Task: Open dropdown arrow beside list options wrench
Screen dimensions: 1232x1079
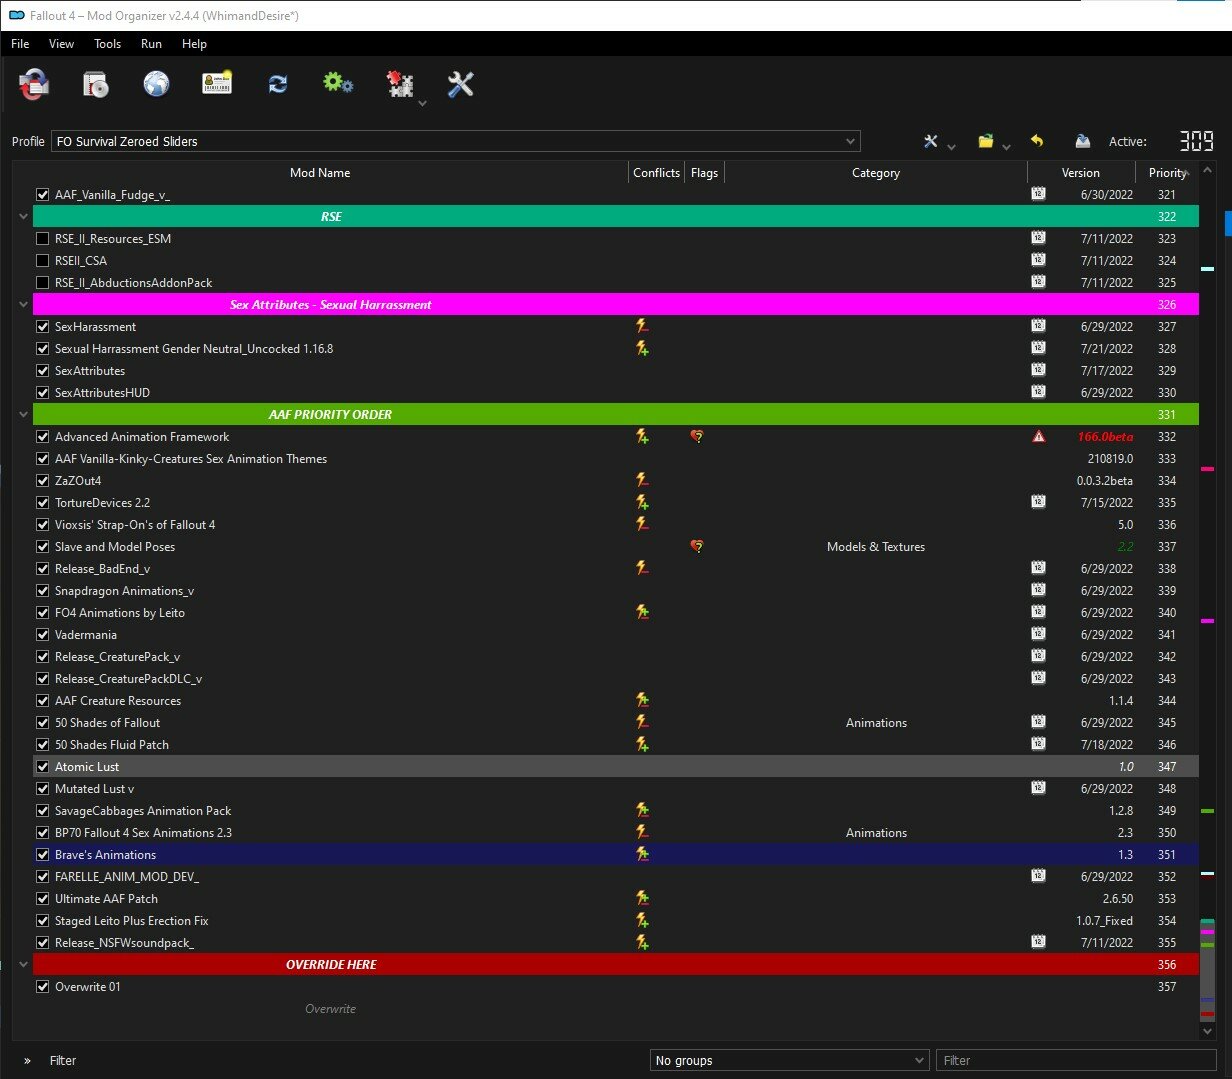Action: [951, 147]
